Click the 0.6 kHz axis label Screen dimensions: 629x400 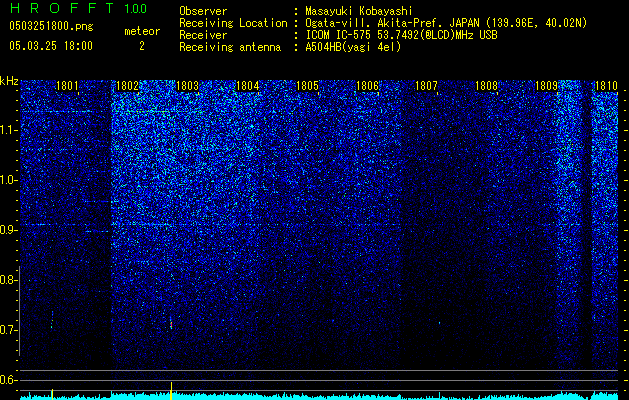(x=8, y=380)
